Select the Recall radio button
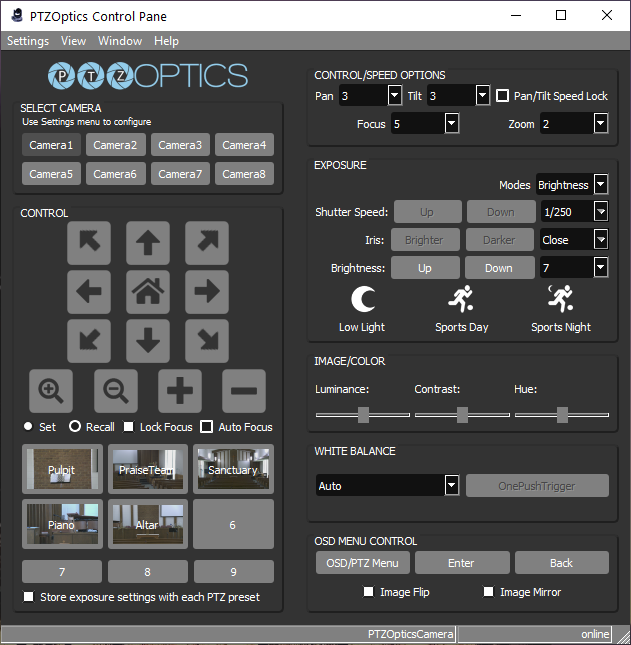 75,426
